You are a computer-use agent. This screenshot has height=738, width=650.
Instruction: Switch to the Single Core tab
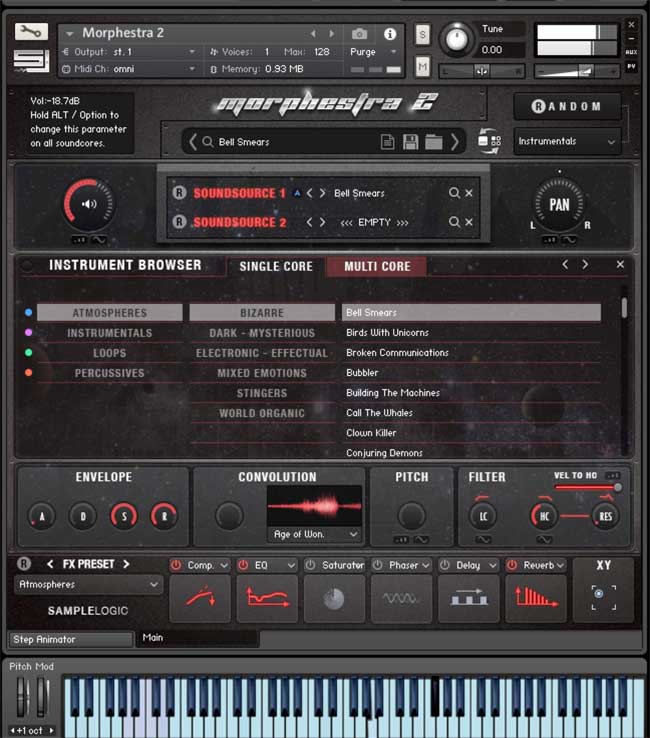(x=276, y=266)
